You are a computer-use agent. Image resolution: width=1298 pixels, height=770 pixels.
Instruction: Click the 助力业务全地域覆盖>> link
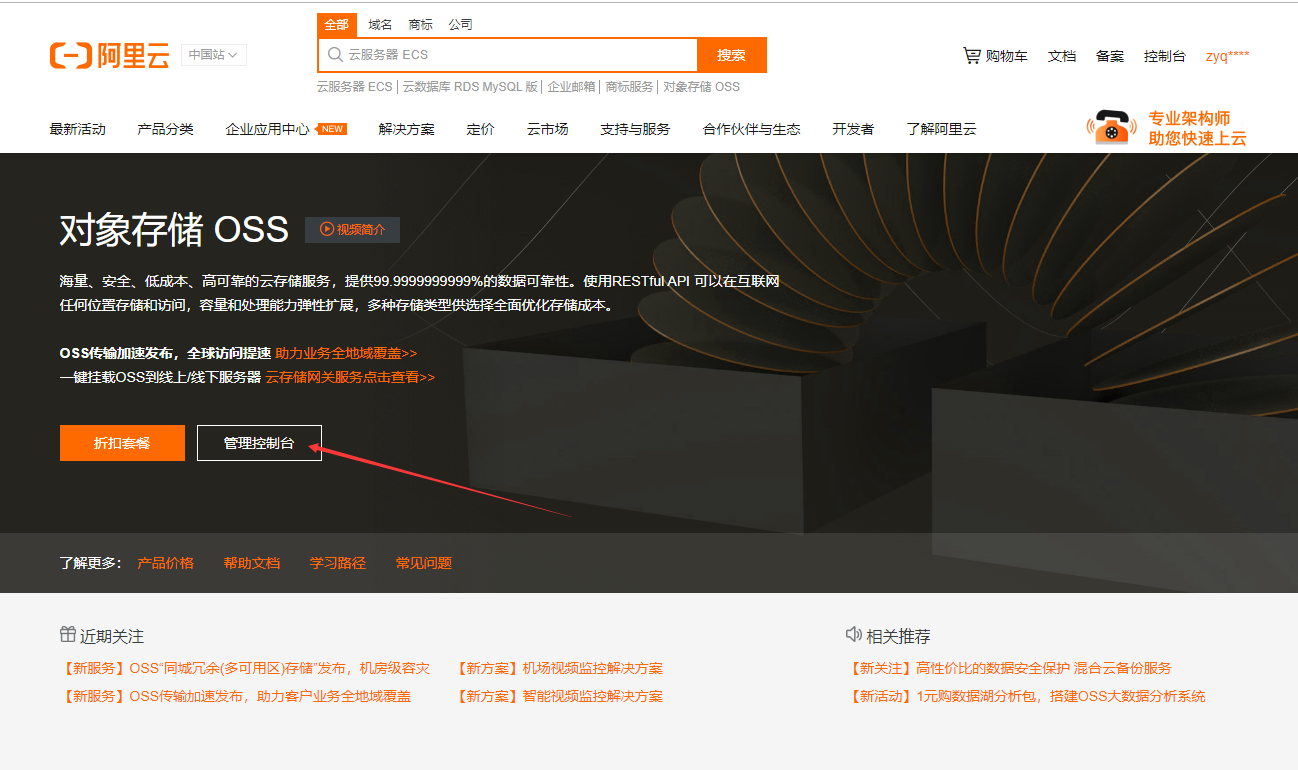point(346,353)
